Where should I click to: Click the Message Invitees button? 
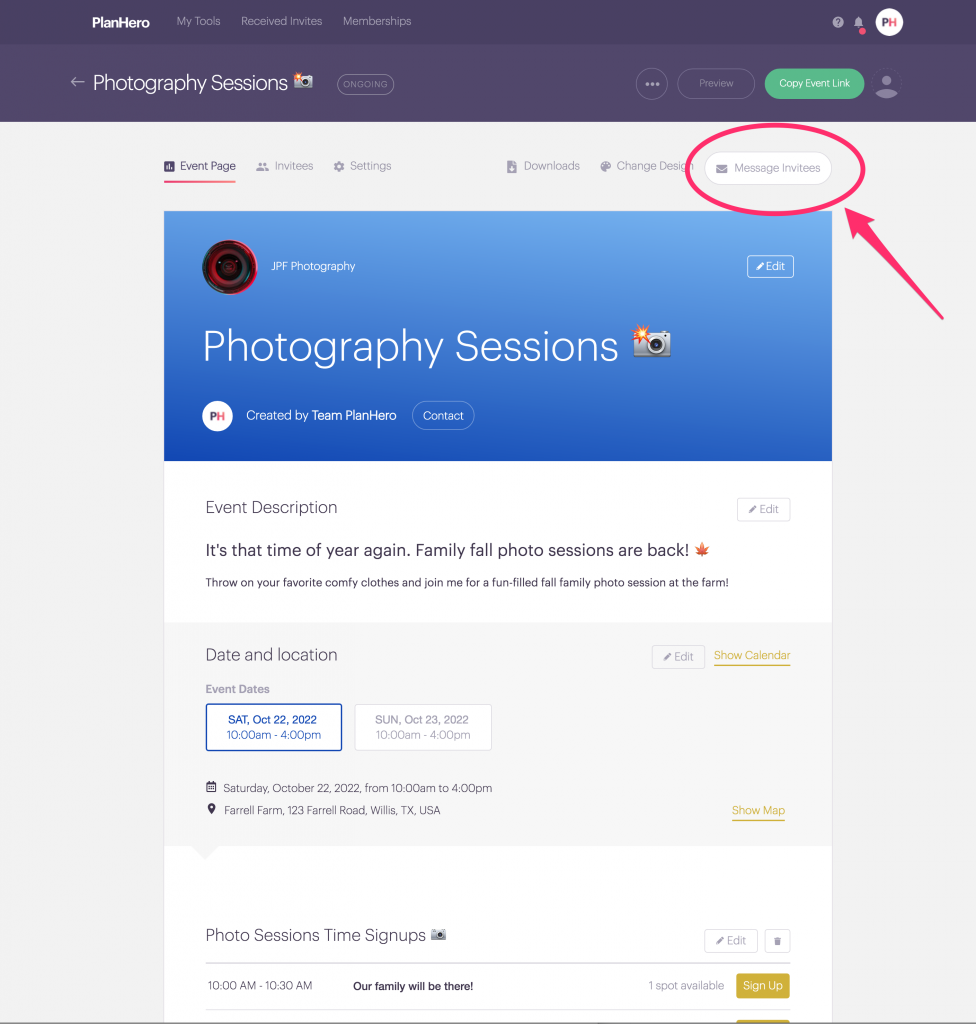(x=768, y=168)
